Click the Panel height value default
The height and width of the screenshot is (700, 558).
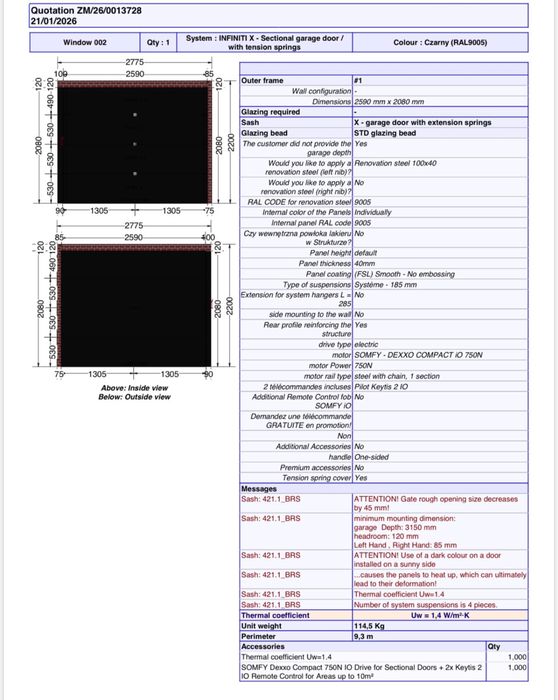366,253
